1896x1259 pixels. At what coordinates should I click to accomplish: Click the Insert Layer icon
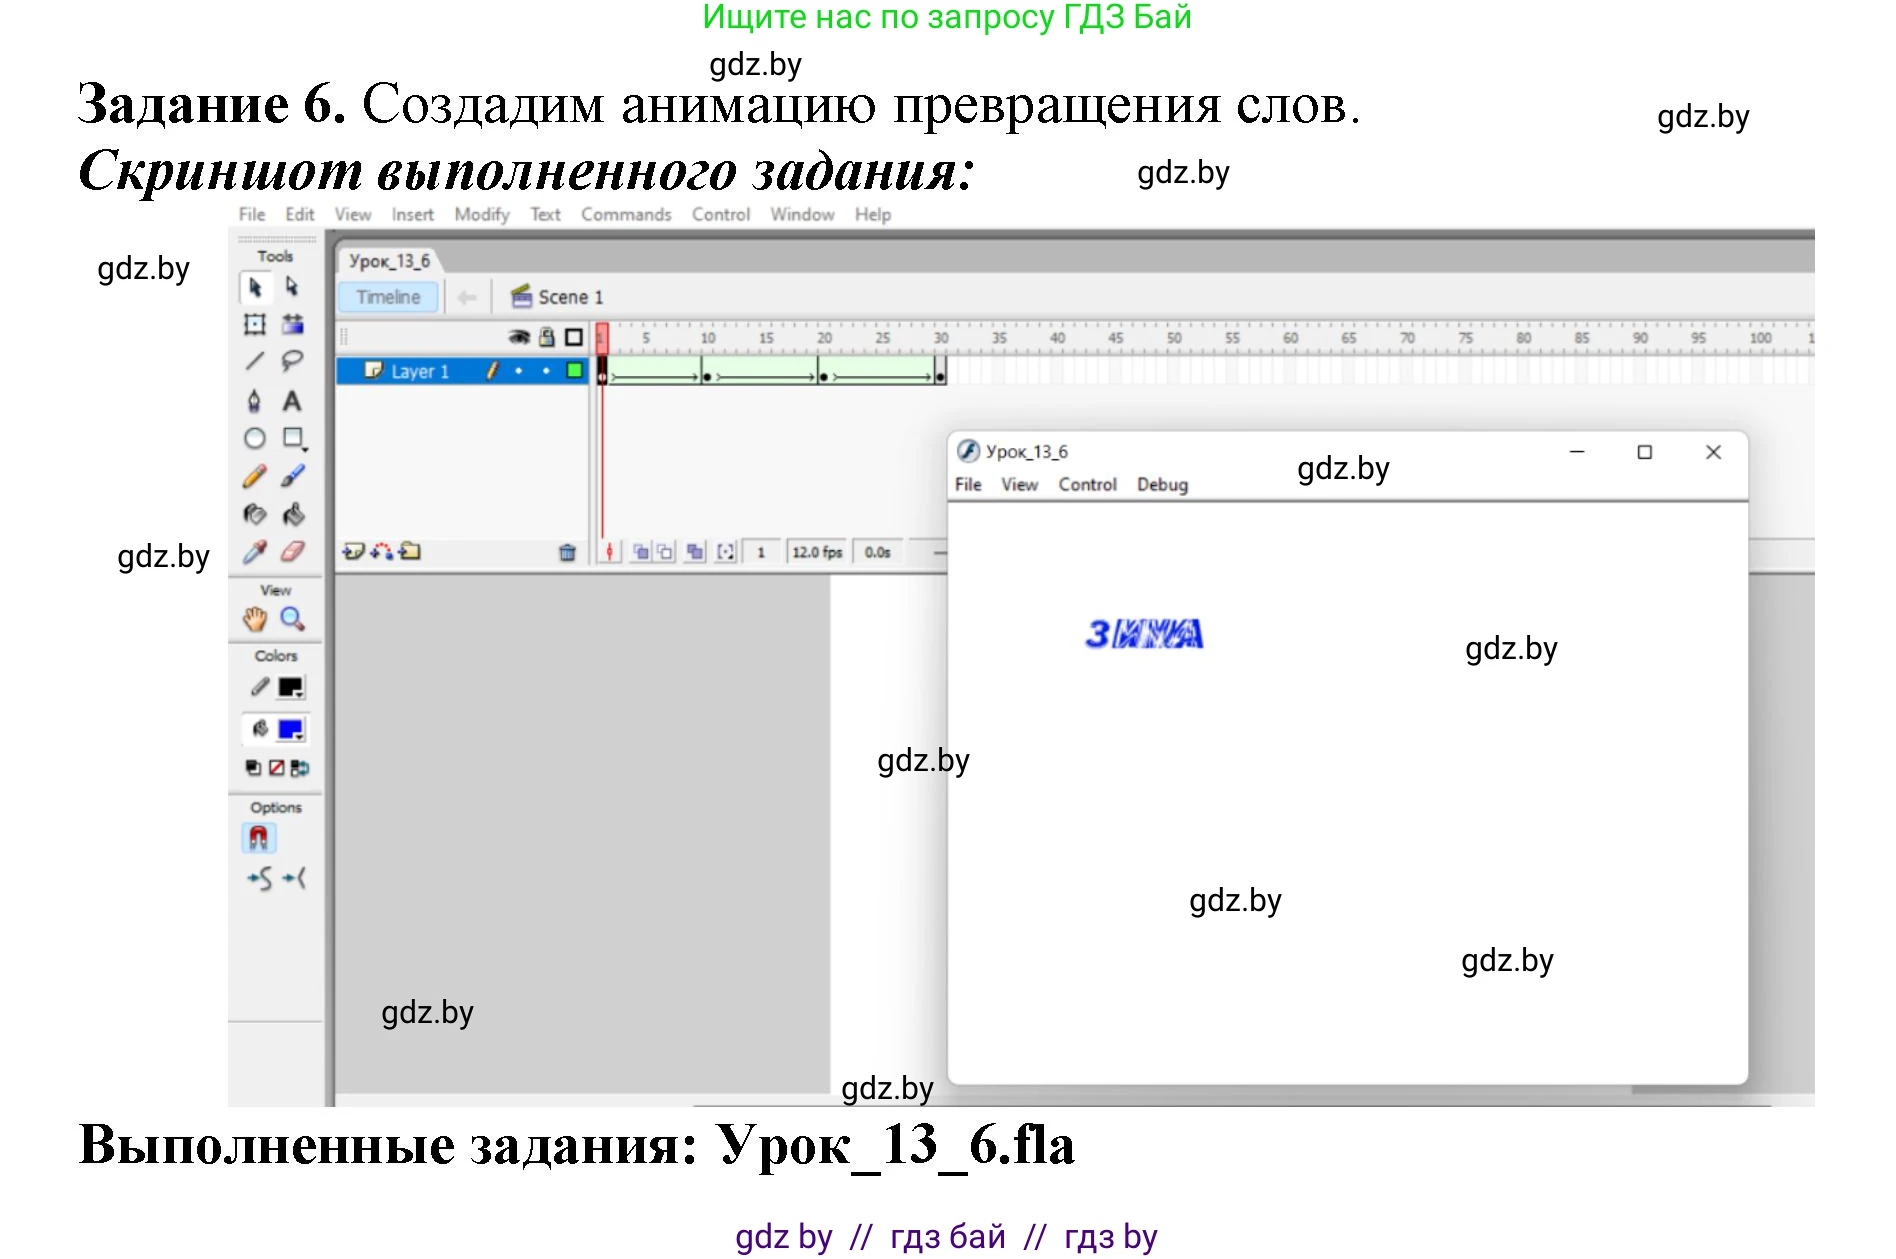pyautogui.click(x=353, y=553)
